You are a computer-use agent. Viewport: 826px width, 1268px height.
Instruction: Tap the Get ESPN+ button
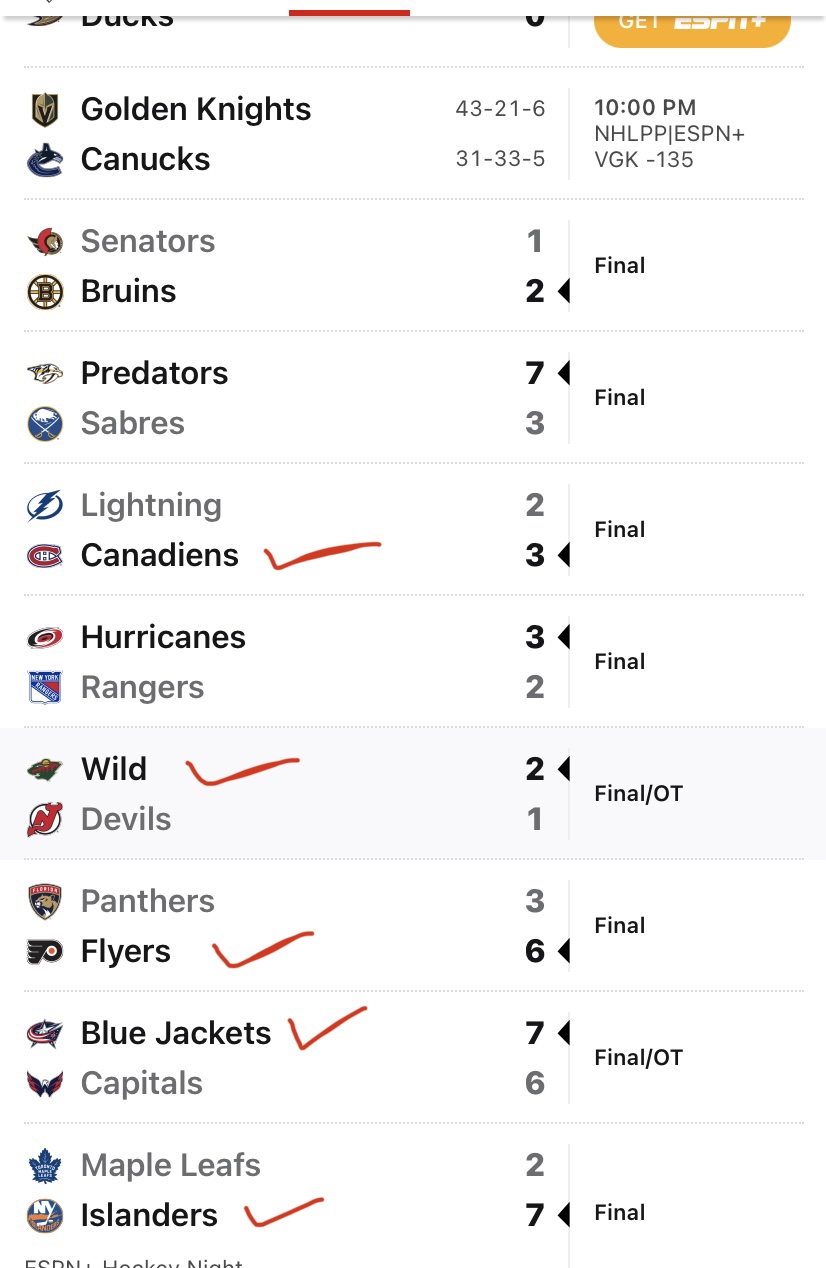692,22
